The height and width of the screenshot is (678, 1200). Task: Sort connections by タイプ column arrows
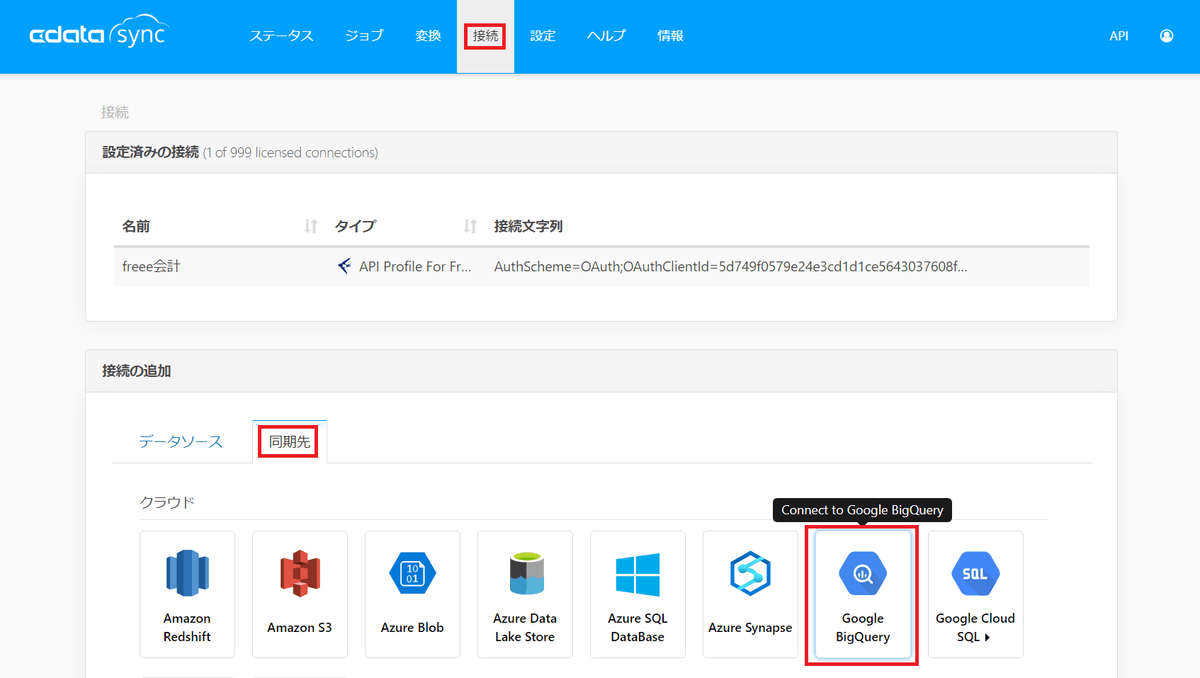470,227
